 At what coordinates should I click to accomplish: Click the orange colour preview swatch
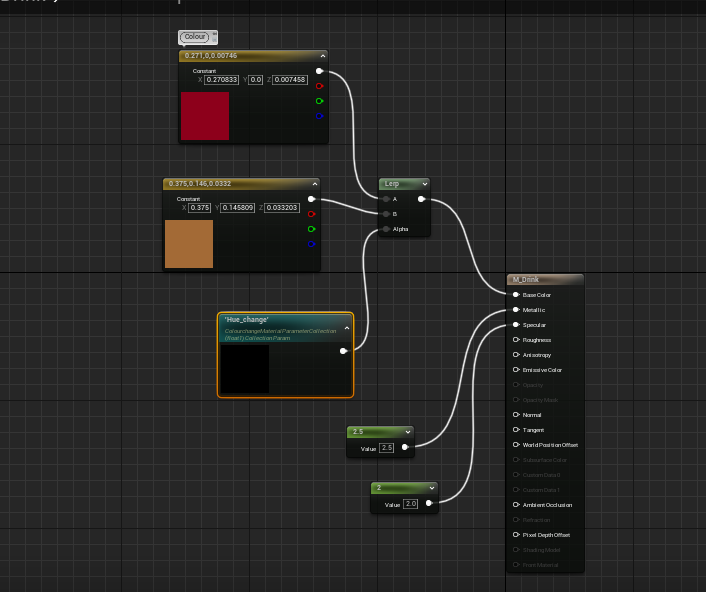coord(189,244)
